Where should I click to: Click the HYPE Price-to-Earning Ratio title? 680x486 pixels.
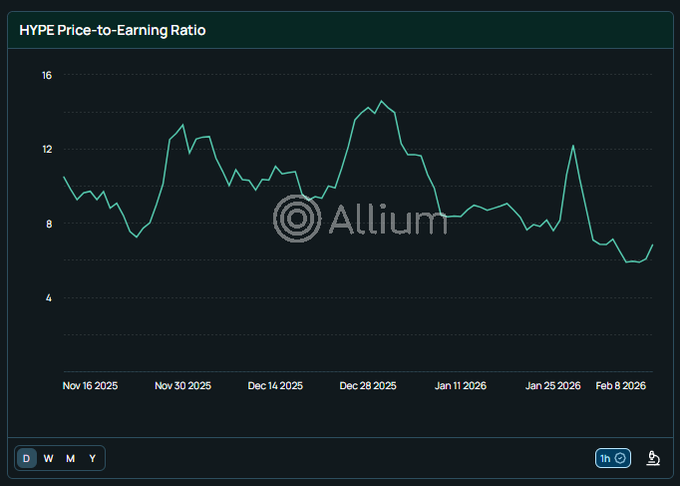(x=113, y=30)
